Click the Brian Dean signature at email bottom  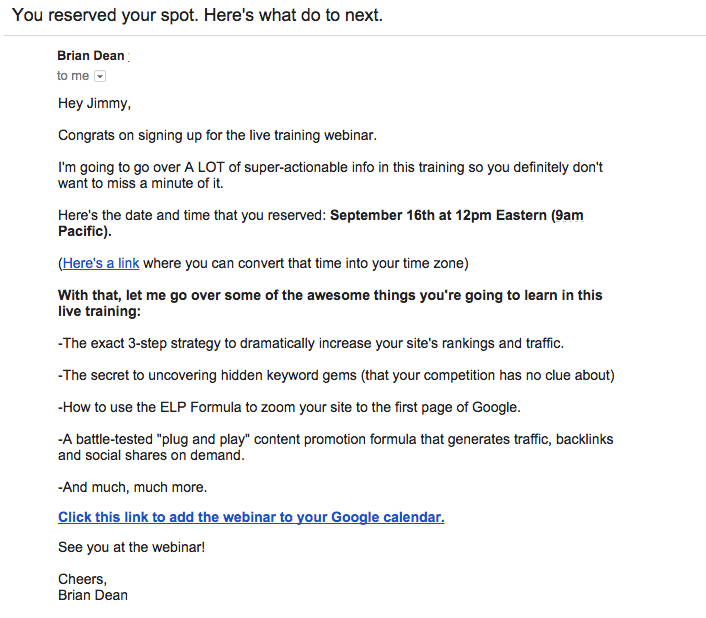click(x=93, y=595)
